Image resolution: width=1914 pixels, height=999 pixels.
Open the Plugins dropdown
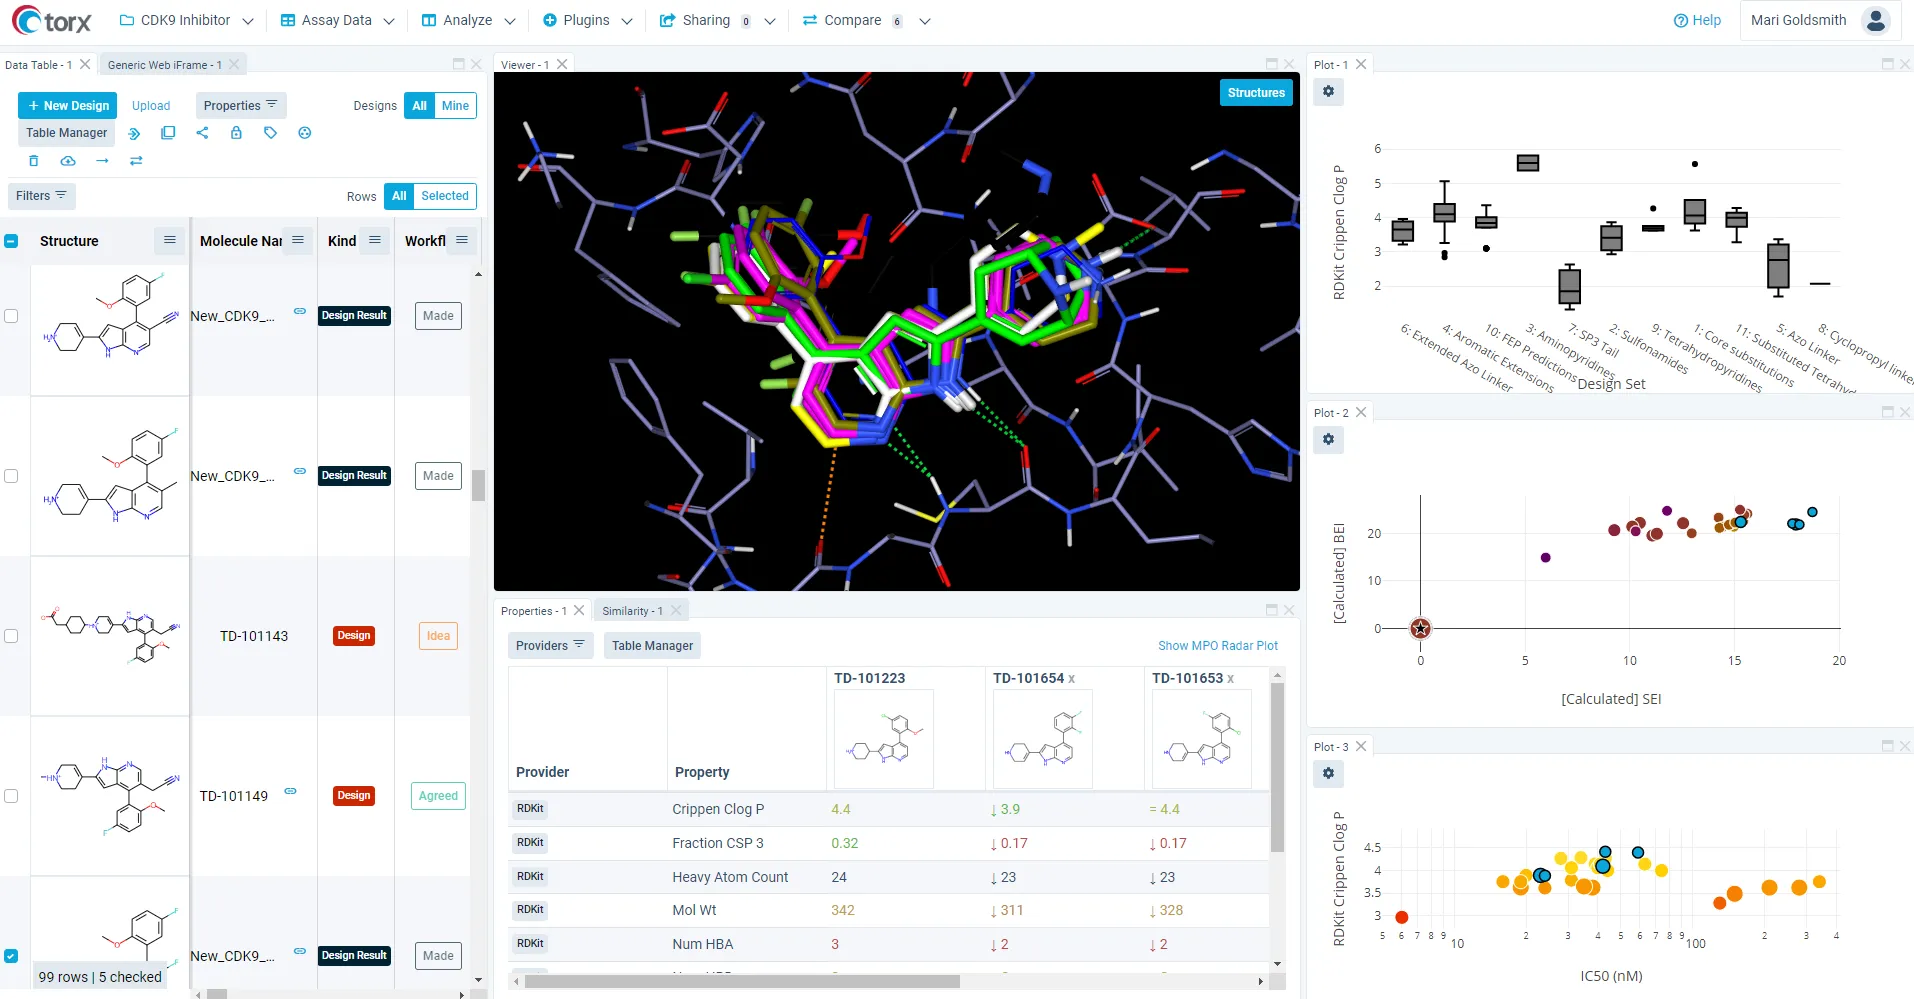(x=587, y=20)
